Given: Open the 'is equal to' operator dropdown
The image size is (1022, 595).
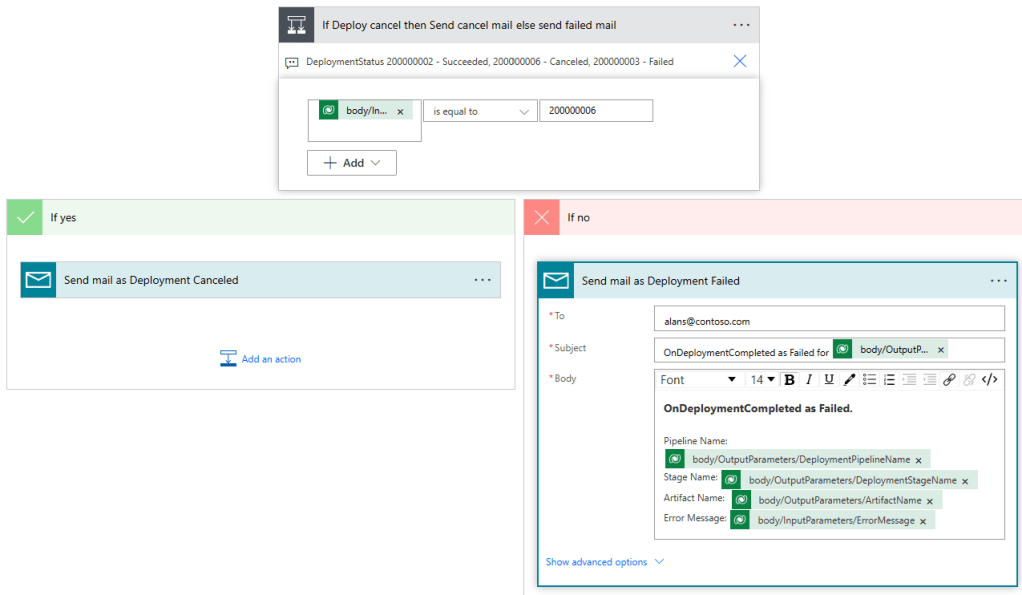Looking at the screenshot, I should 480,111.
